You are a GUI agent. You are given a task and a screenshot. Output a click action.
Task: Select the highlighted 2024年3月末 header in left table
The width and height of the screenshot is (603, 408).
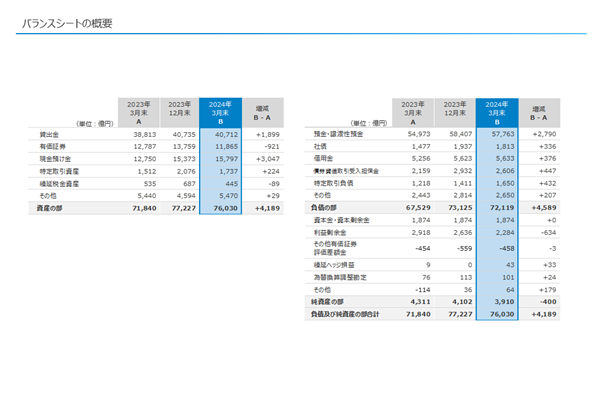click(x=220, y=113)
